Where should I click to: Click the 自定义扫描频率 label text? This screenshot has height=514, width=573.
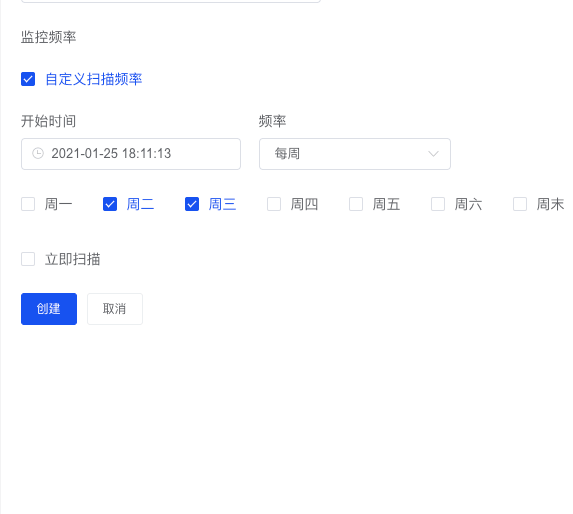click(x=94, y=79)
